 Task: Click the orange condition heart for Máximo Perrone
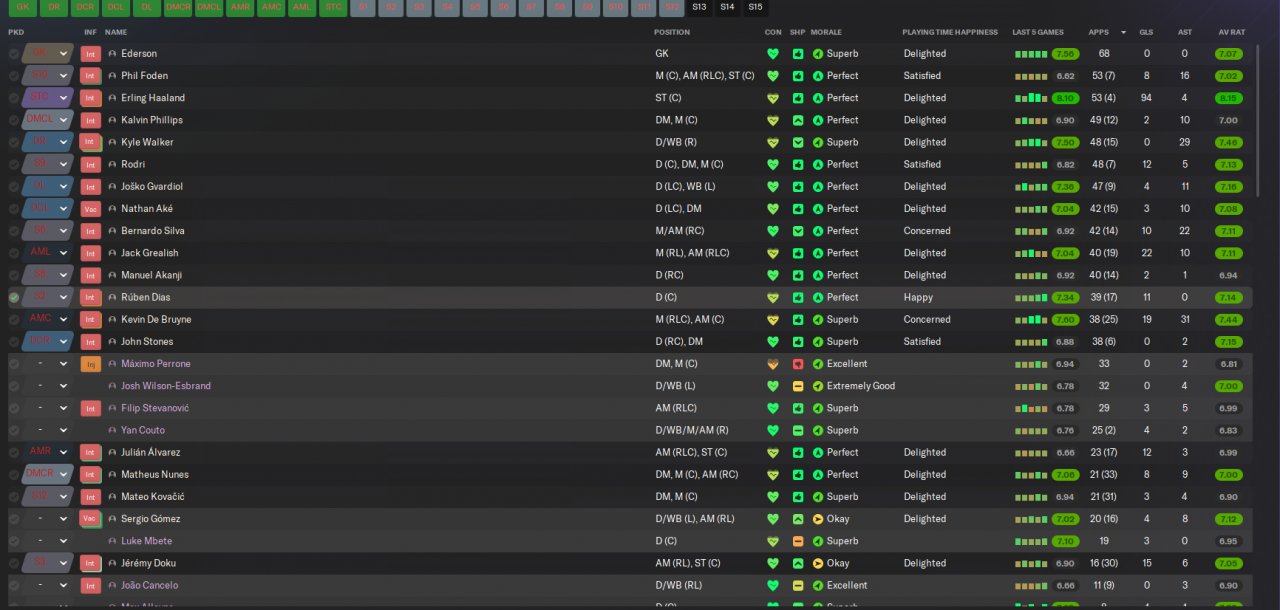(772, 364)
